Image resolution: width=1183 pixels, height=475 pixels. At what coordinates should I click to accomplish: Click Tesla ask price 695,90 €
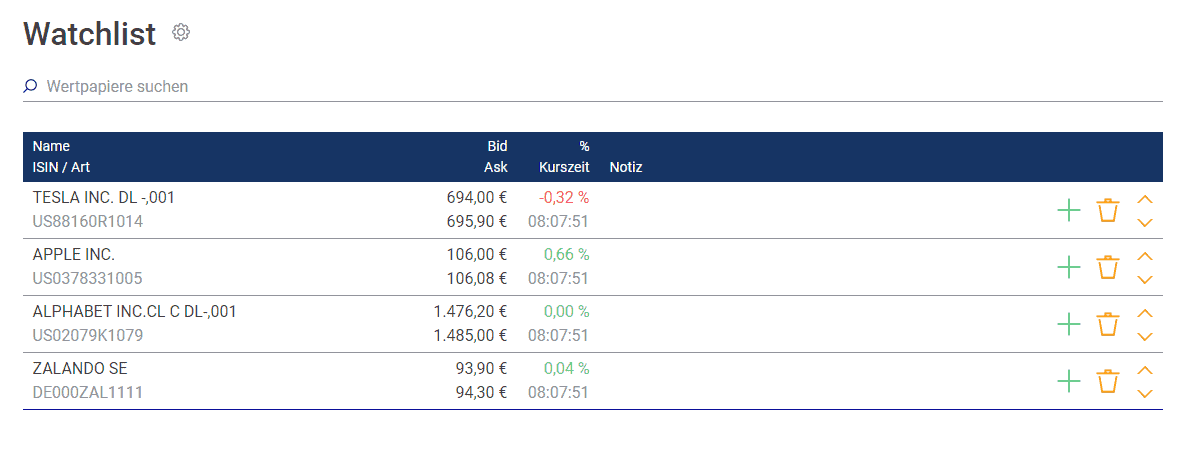click(x=477, y=222)
